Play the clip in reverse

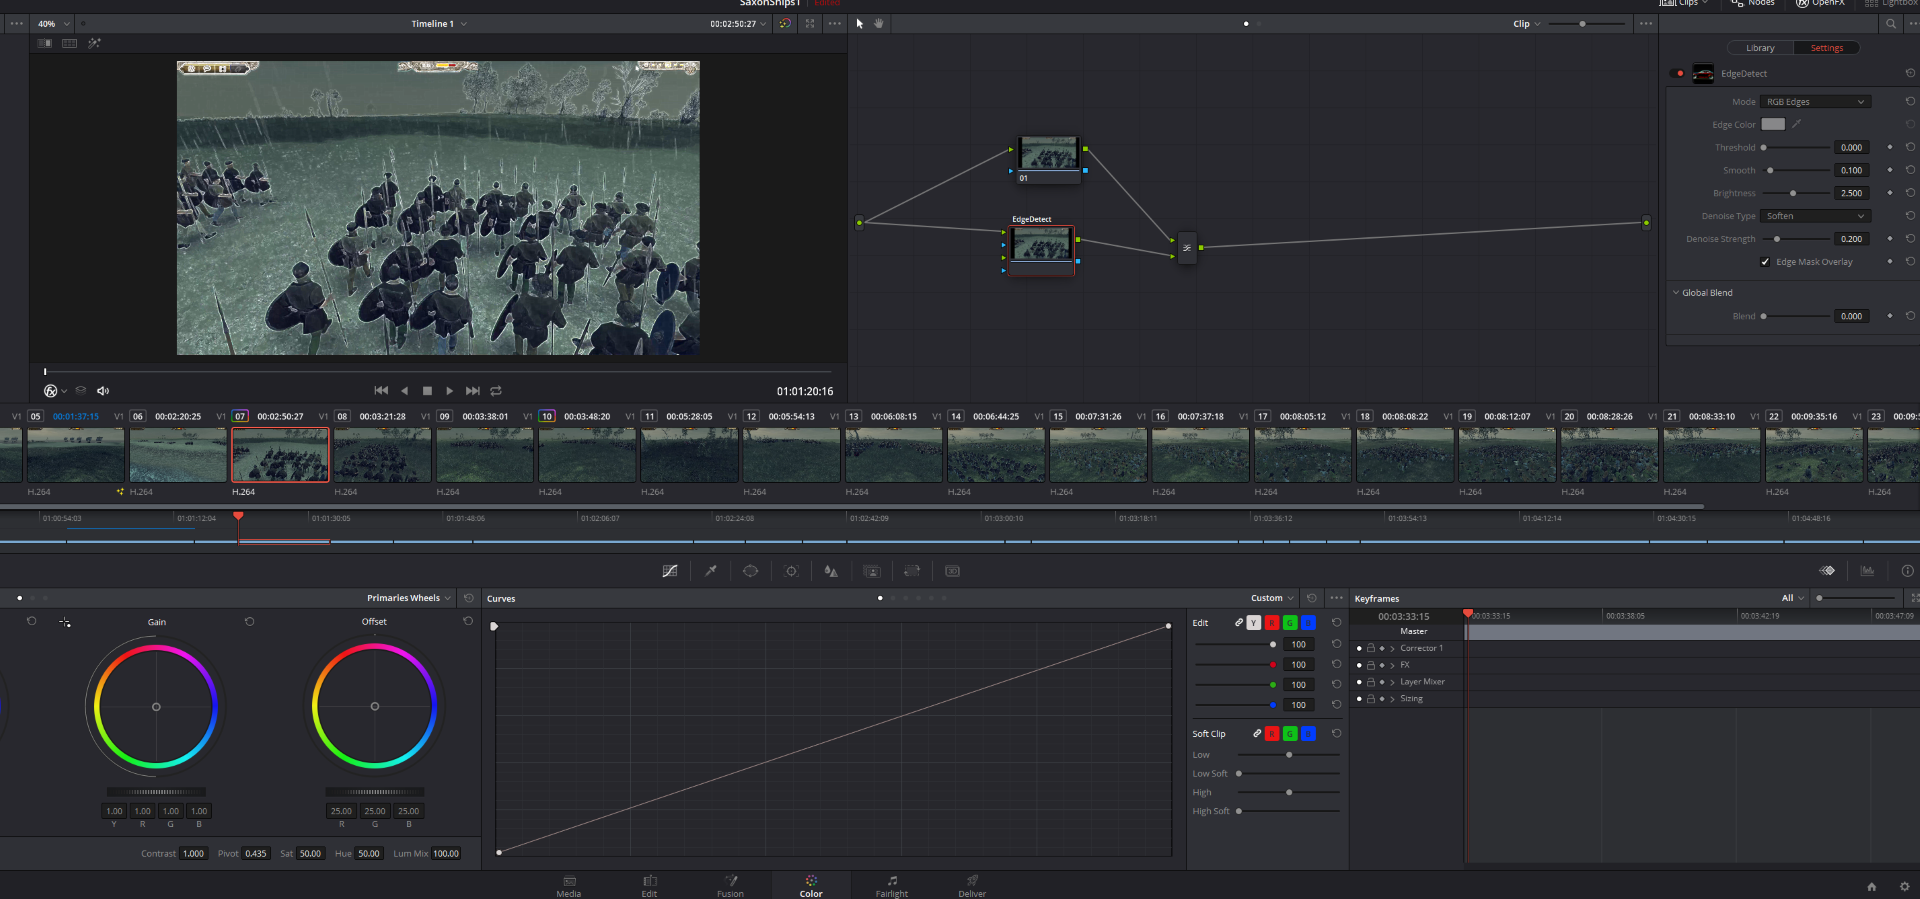[x=404, y=391]
